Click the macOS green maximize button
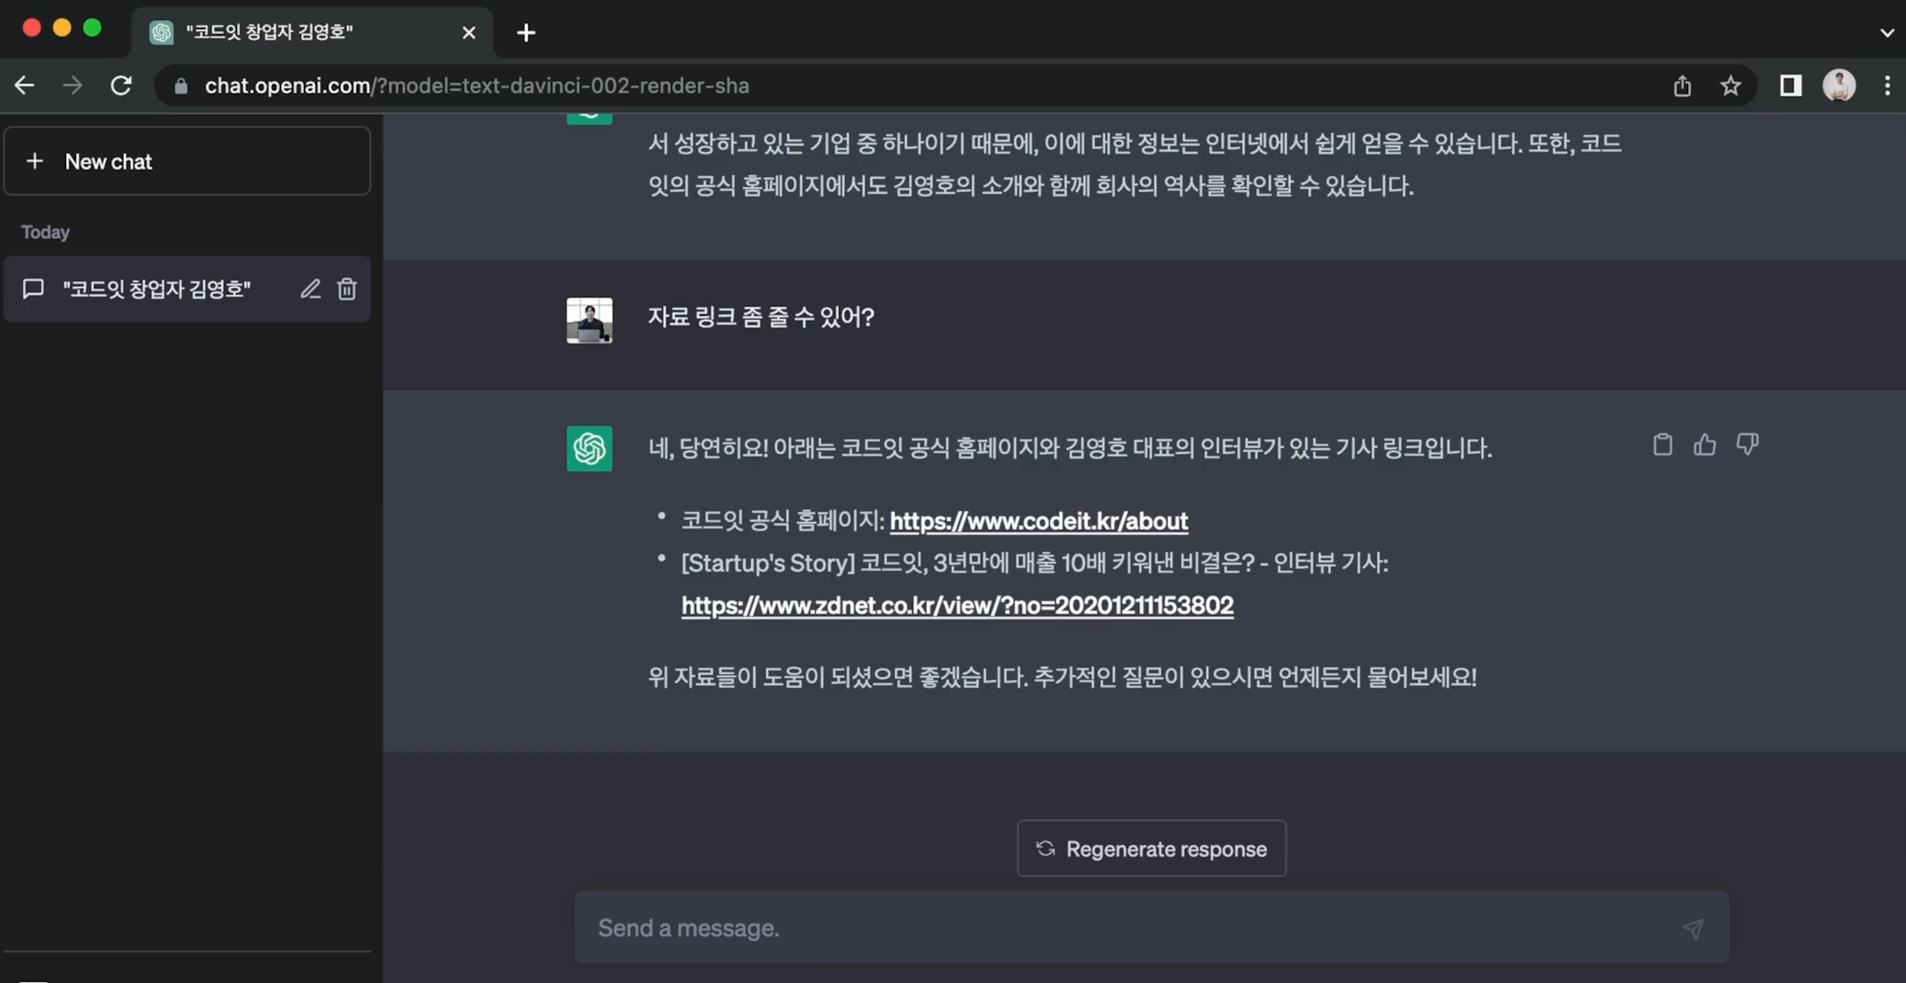The height and width of the screenshot is (983, 1906). tap(92, 28)
